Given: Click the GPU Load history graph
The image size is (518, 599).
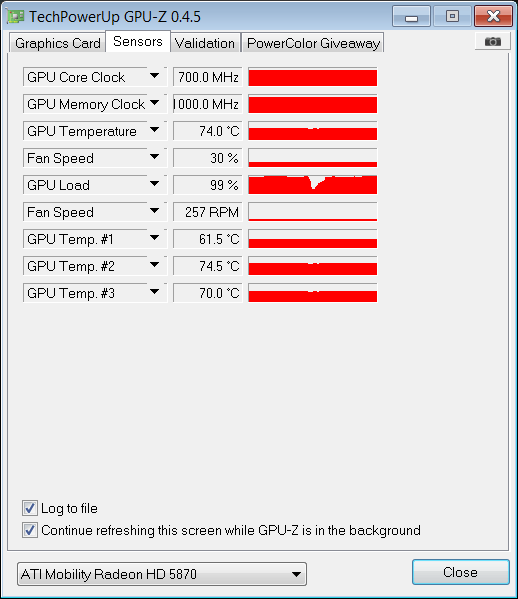Looking at the screenshot, I should coord(312,185).
